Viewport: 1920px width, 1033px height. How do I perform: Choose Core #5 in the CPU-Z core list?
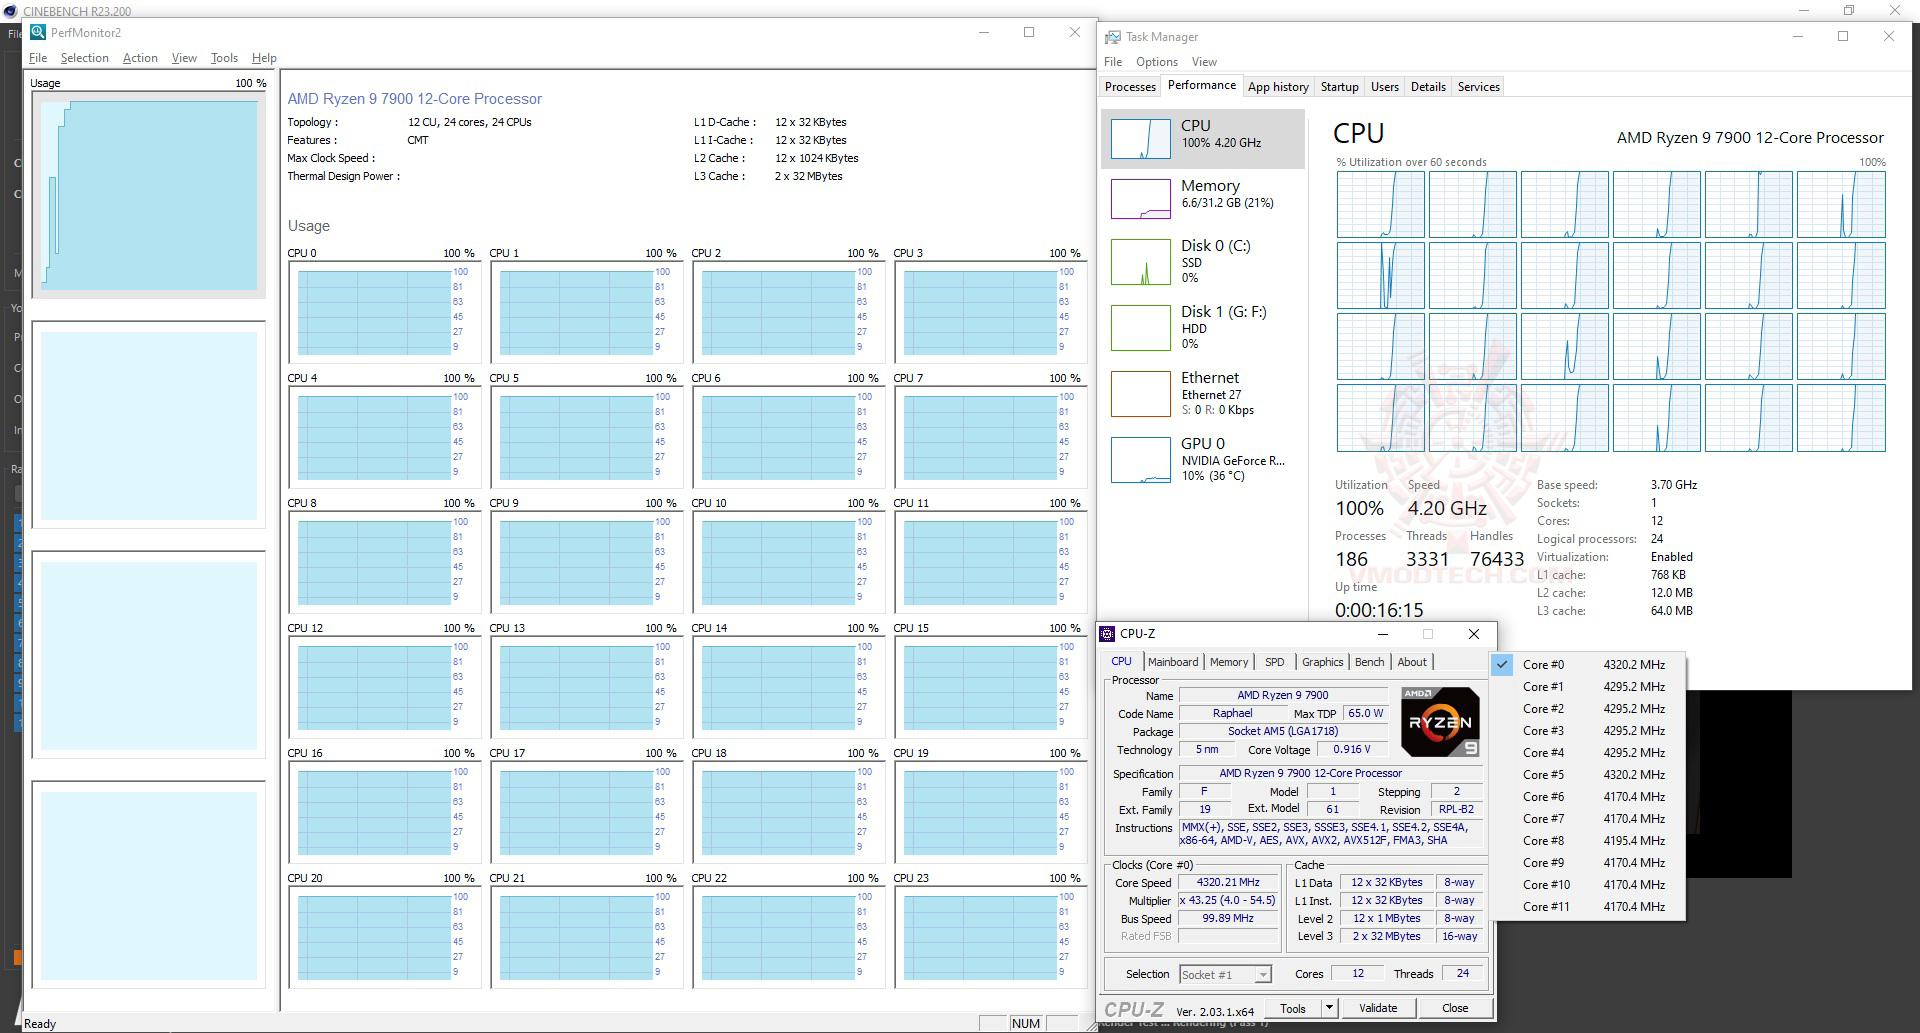click(x=1586, y=775)
